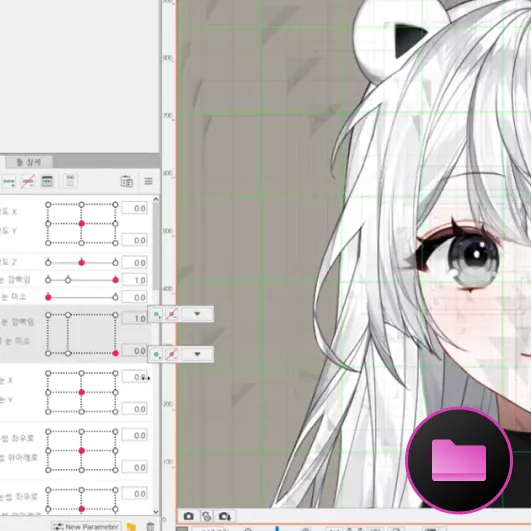Click the parameter list scroll-down arrow
Viewport: 532px width, 531px height.
click(156, 512)
